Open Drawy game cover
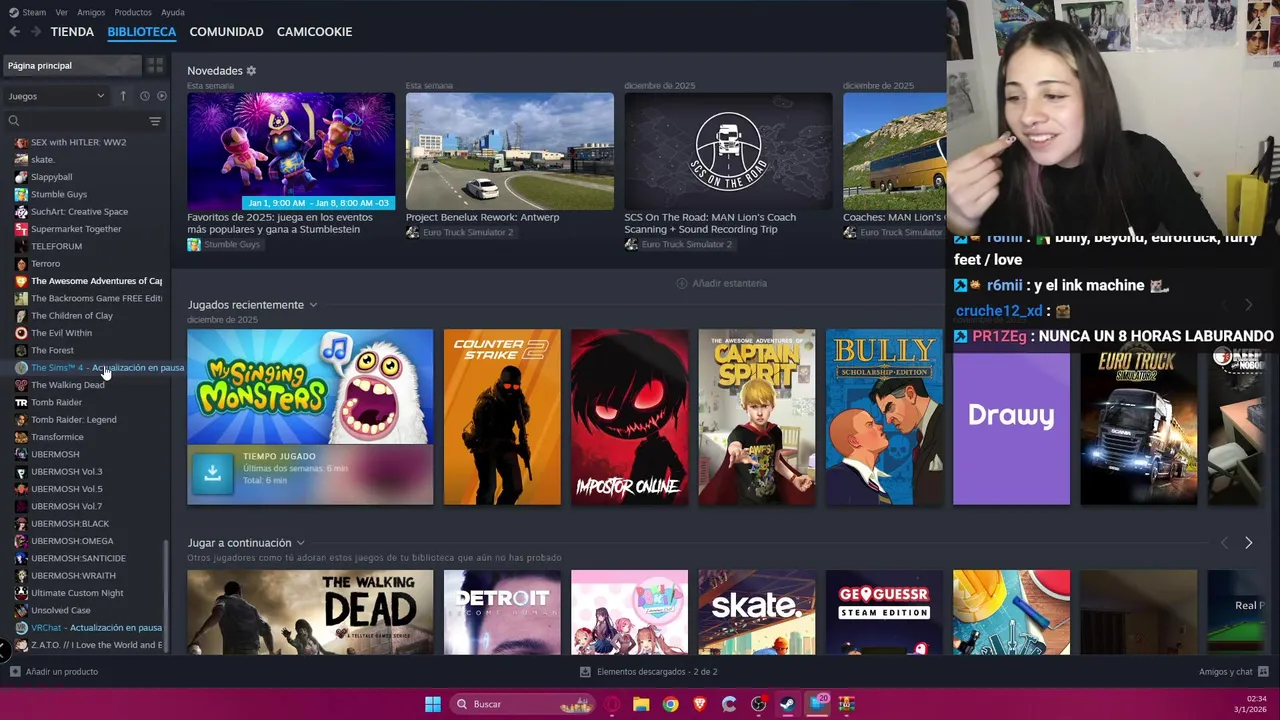The height and width of the screenshot is (720, 1280). pos(1011,429)
